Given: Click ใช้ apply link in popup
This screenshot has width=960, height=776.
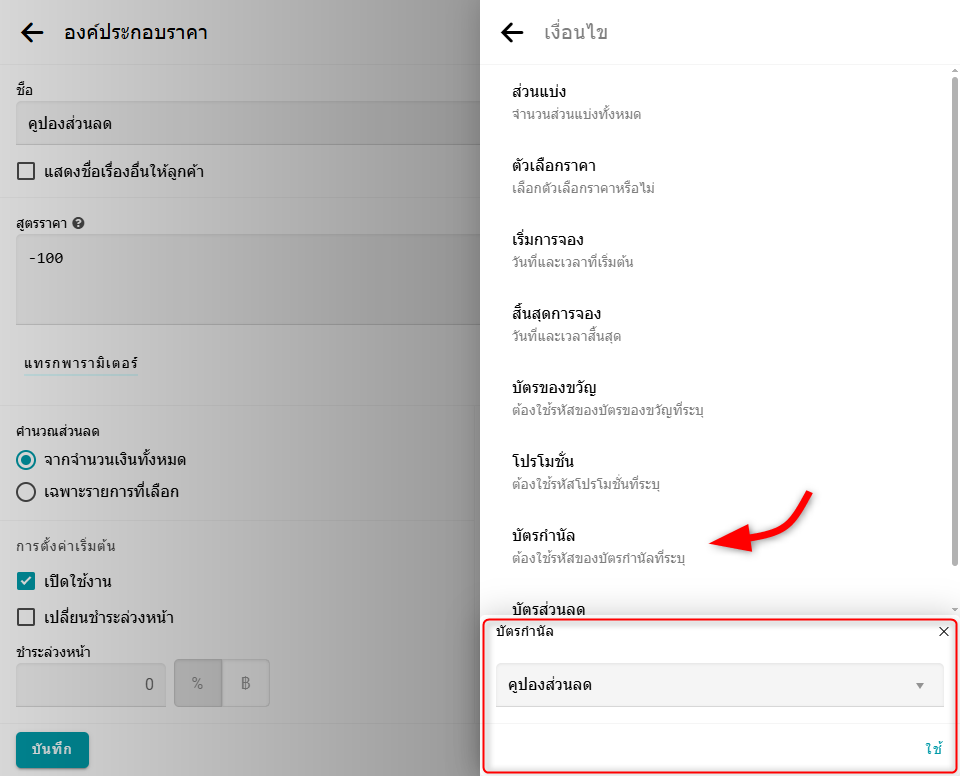Looking at the screenshot, I should (933, 749).
